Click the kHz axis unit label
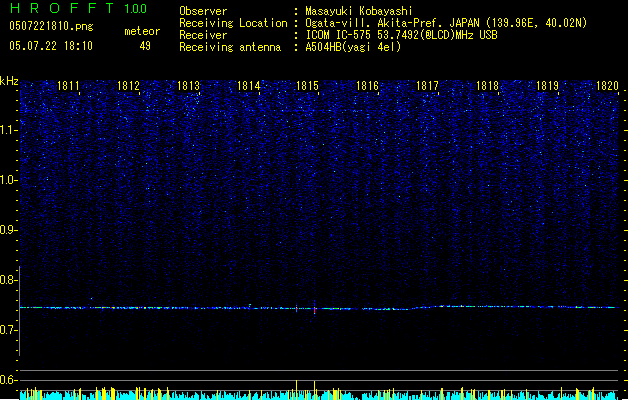 9,81
